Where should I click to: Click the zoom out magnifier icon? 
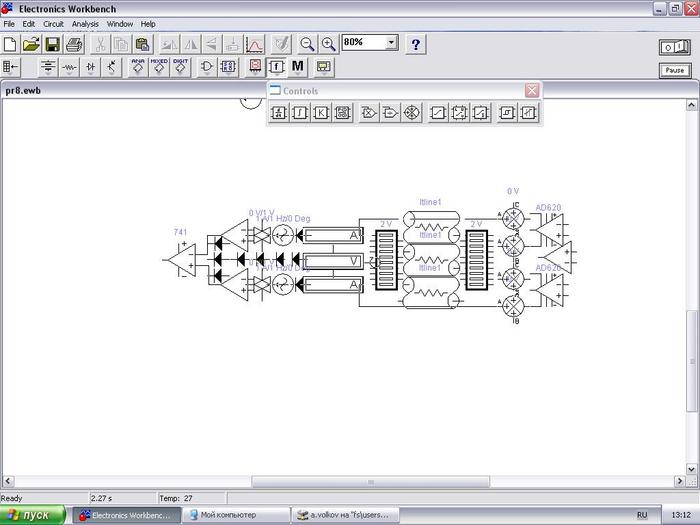click(308, 44)
